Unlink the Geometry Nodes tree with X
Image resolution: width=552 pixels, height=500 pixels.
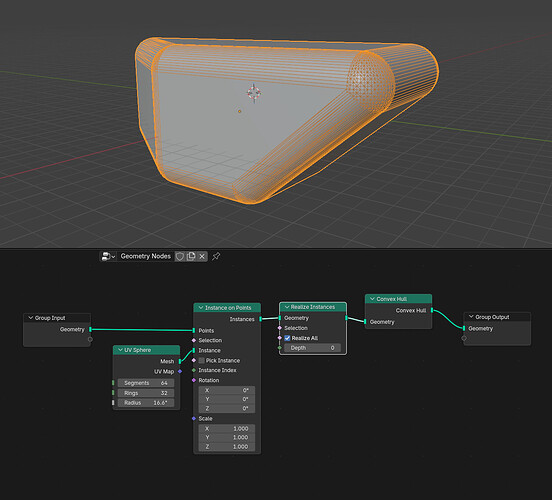202,256
